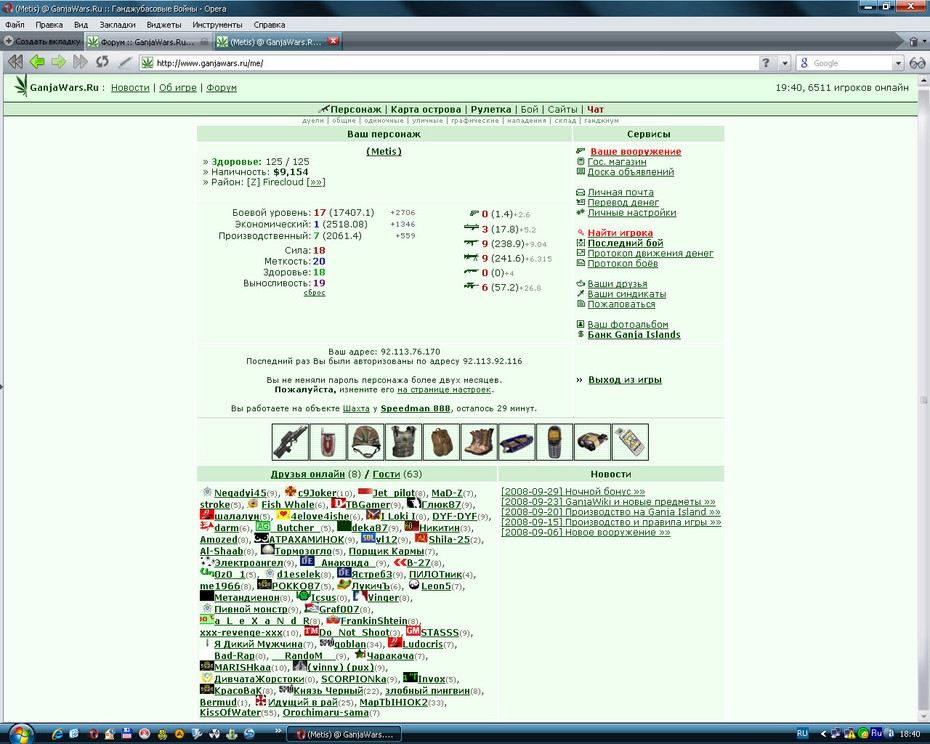Open the equipped rifle item icon
Image resolution: width=930 pixels, height=744 pixels.
[x=290, y=442]
